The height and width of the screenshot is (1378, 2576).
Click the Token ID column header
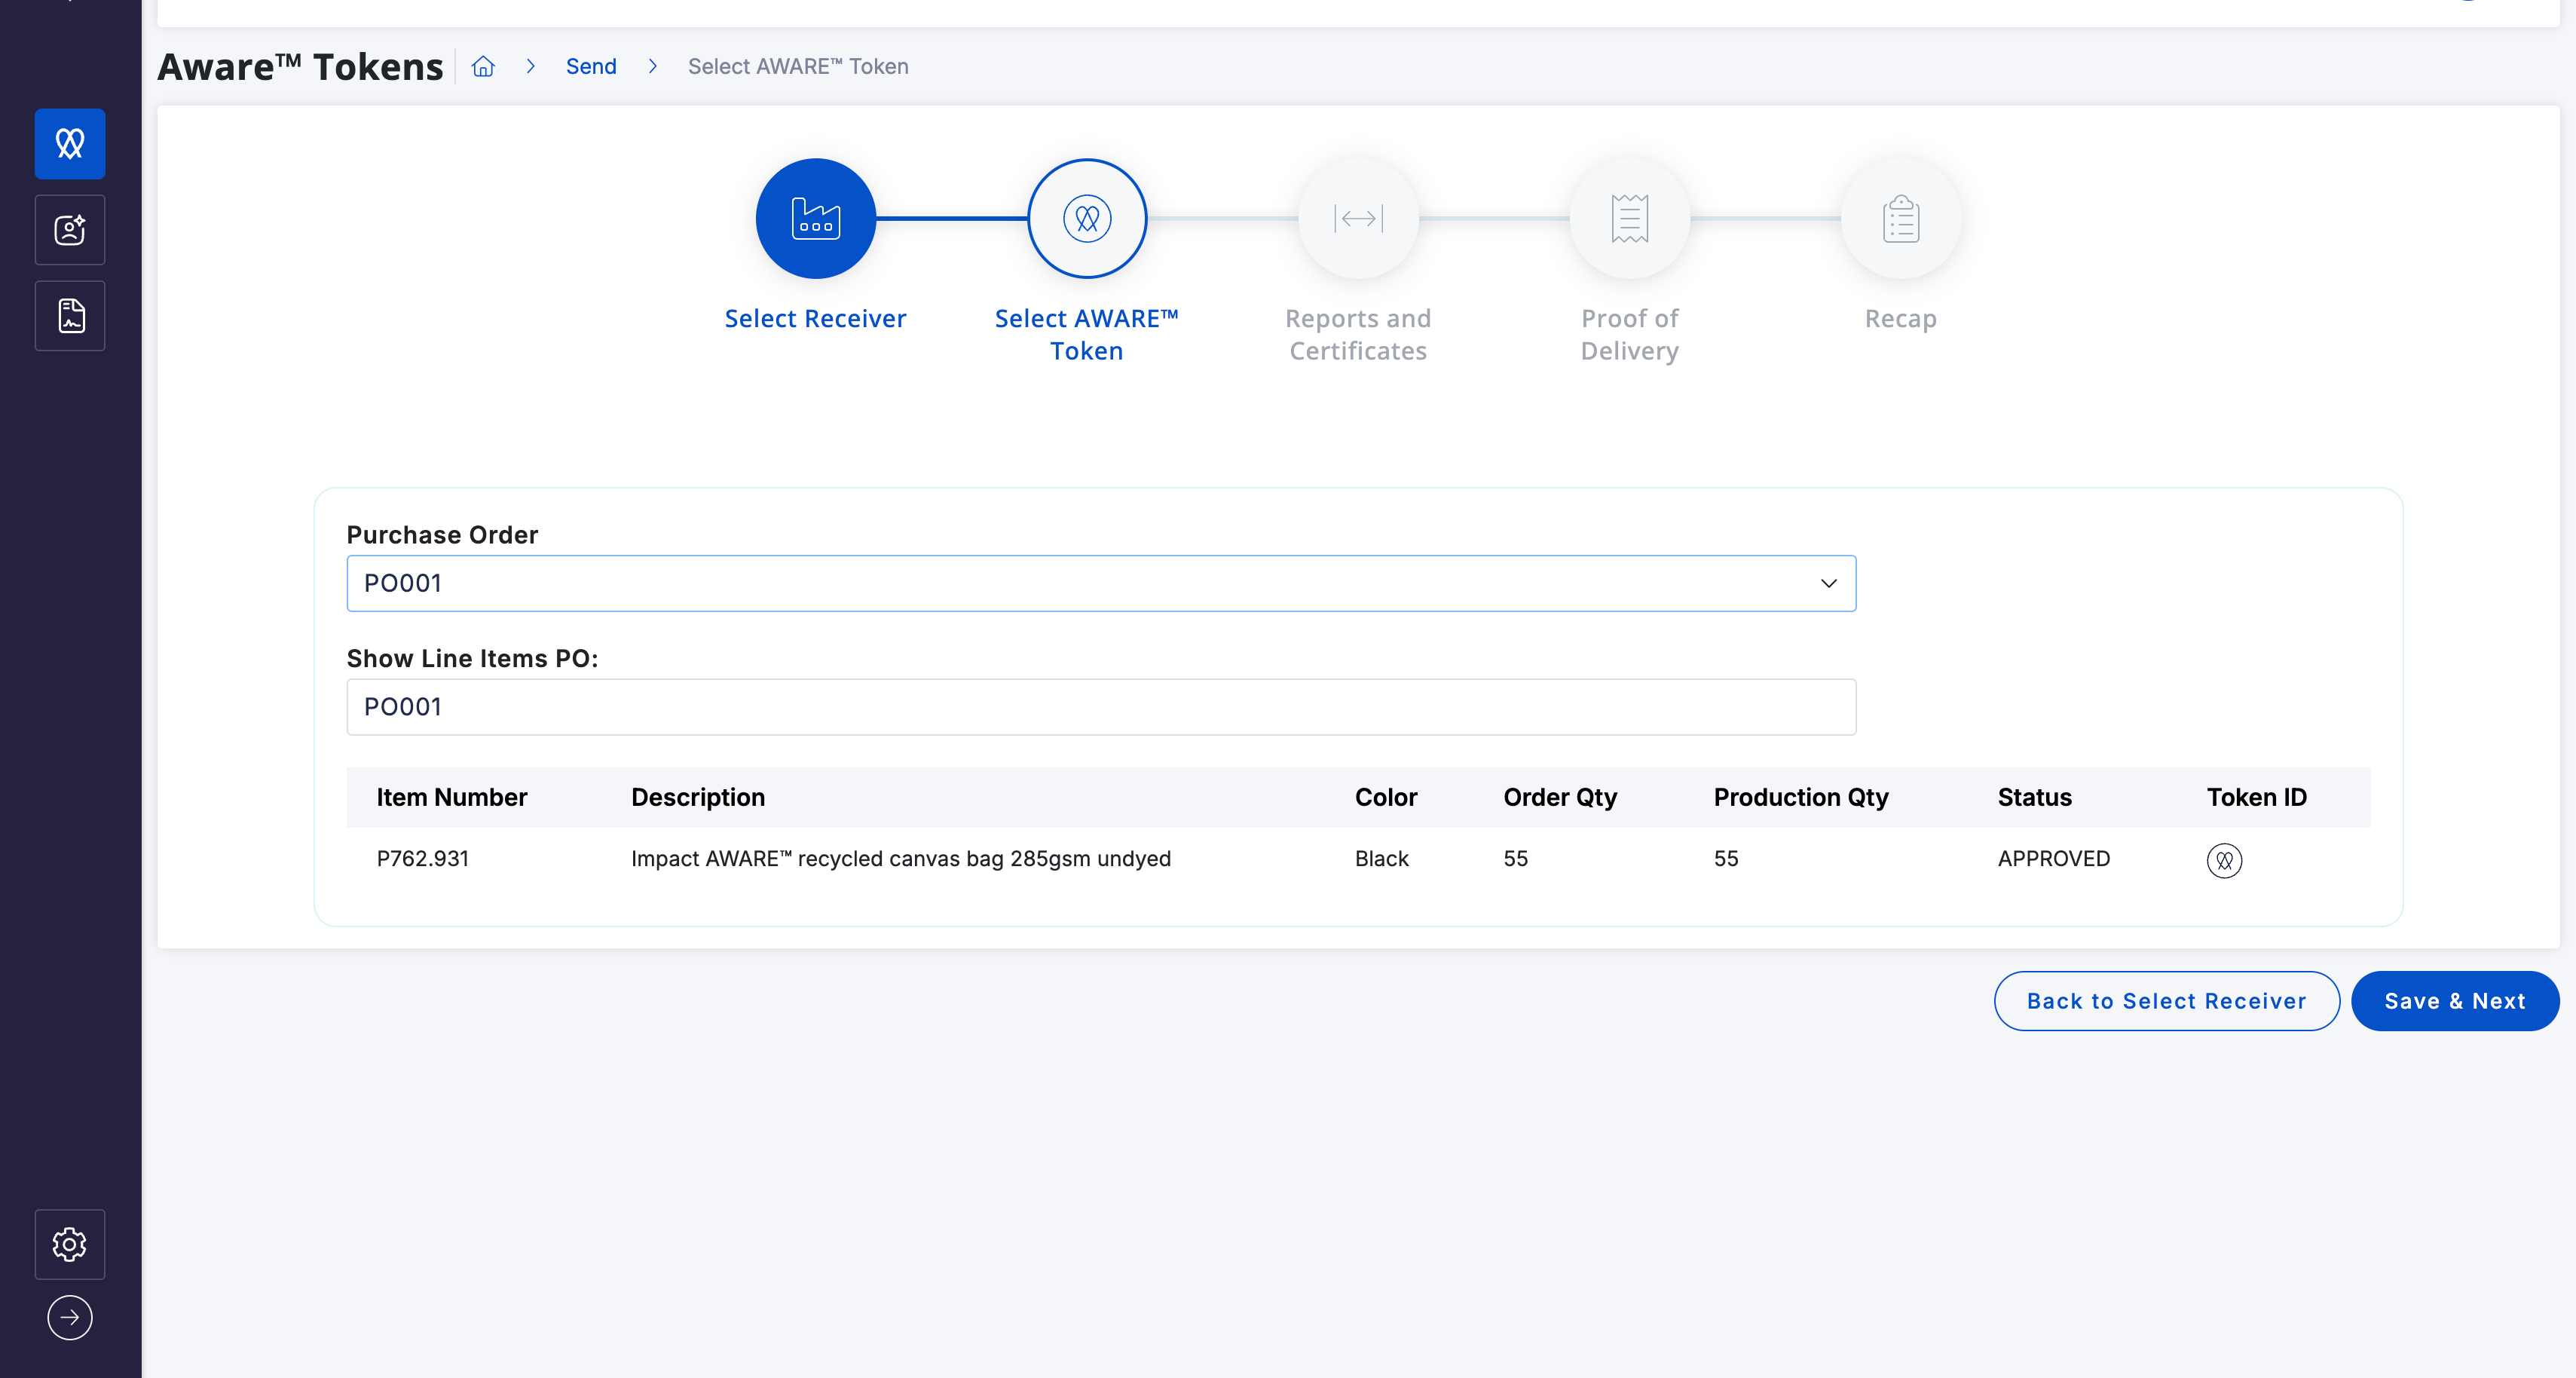[2257, 797]
